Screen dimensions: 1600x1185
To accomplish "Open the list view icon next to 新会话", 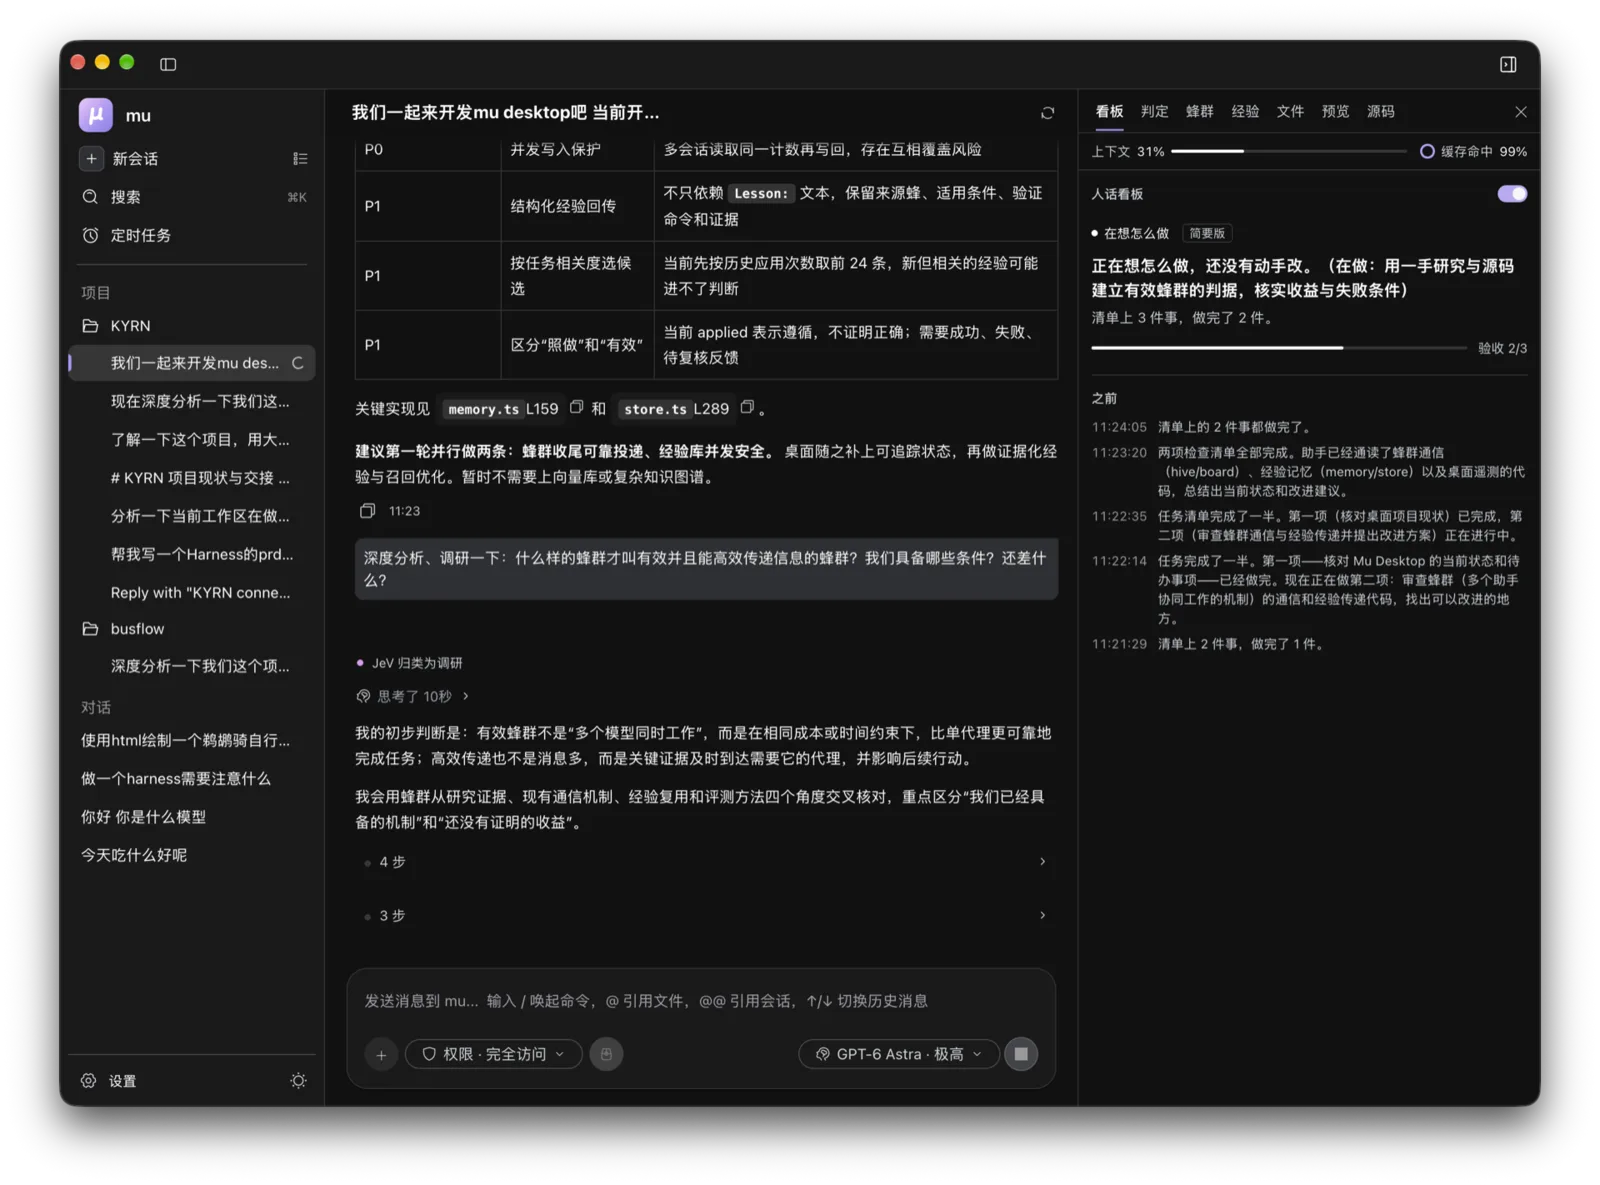I will point(299,158).
